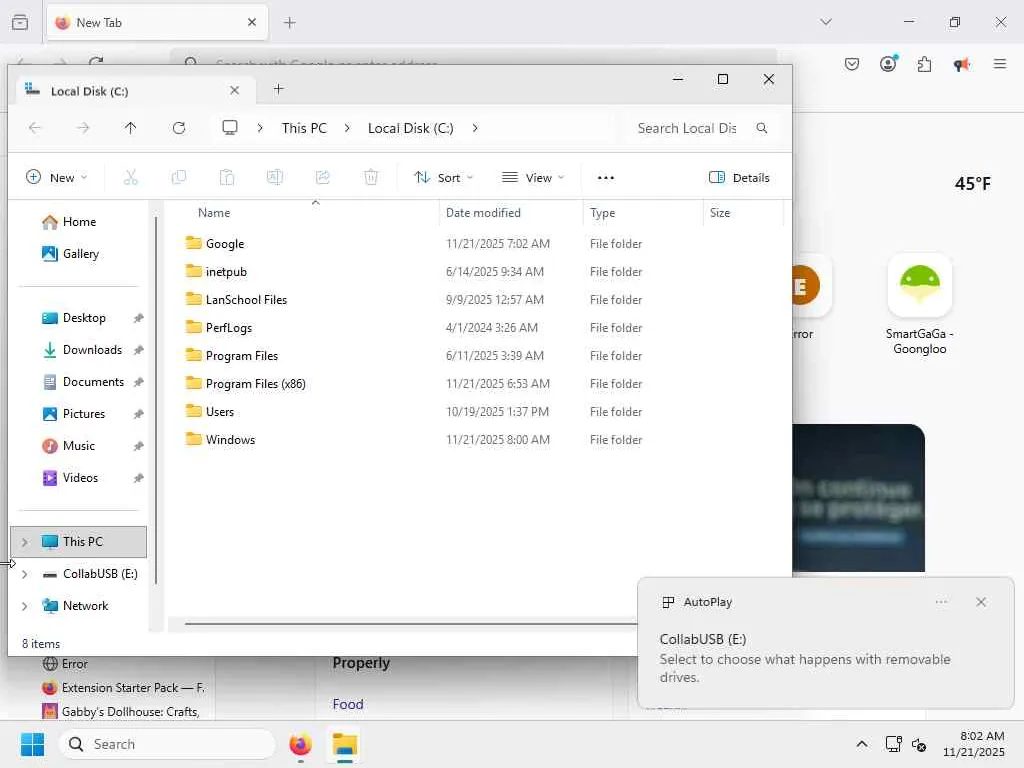This screenshot has height=768, width=1024.
Task: Click chevron after This PC in address bar
Action: tap(347, 128)
